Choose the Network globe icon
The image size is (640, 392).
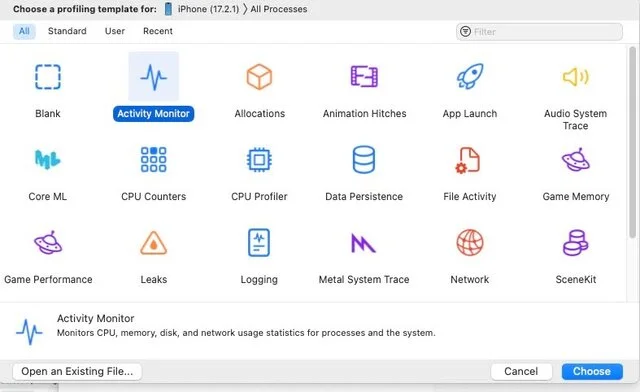[x=470, y=243]
